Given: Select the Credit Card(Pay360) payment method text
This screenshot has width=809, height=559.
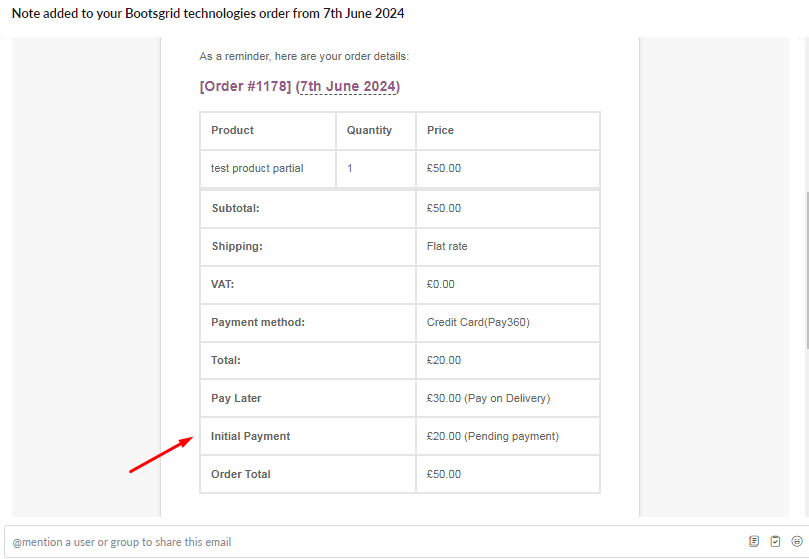Looking at the screenshot, I should click(478, 322).
